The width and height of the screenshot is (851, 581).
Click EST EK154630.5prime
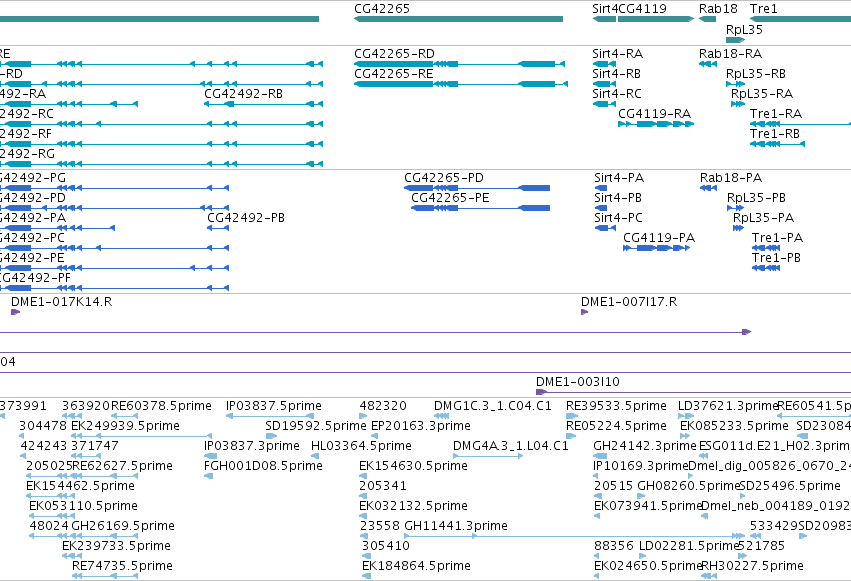(365, 476)
